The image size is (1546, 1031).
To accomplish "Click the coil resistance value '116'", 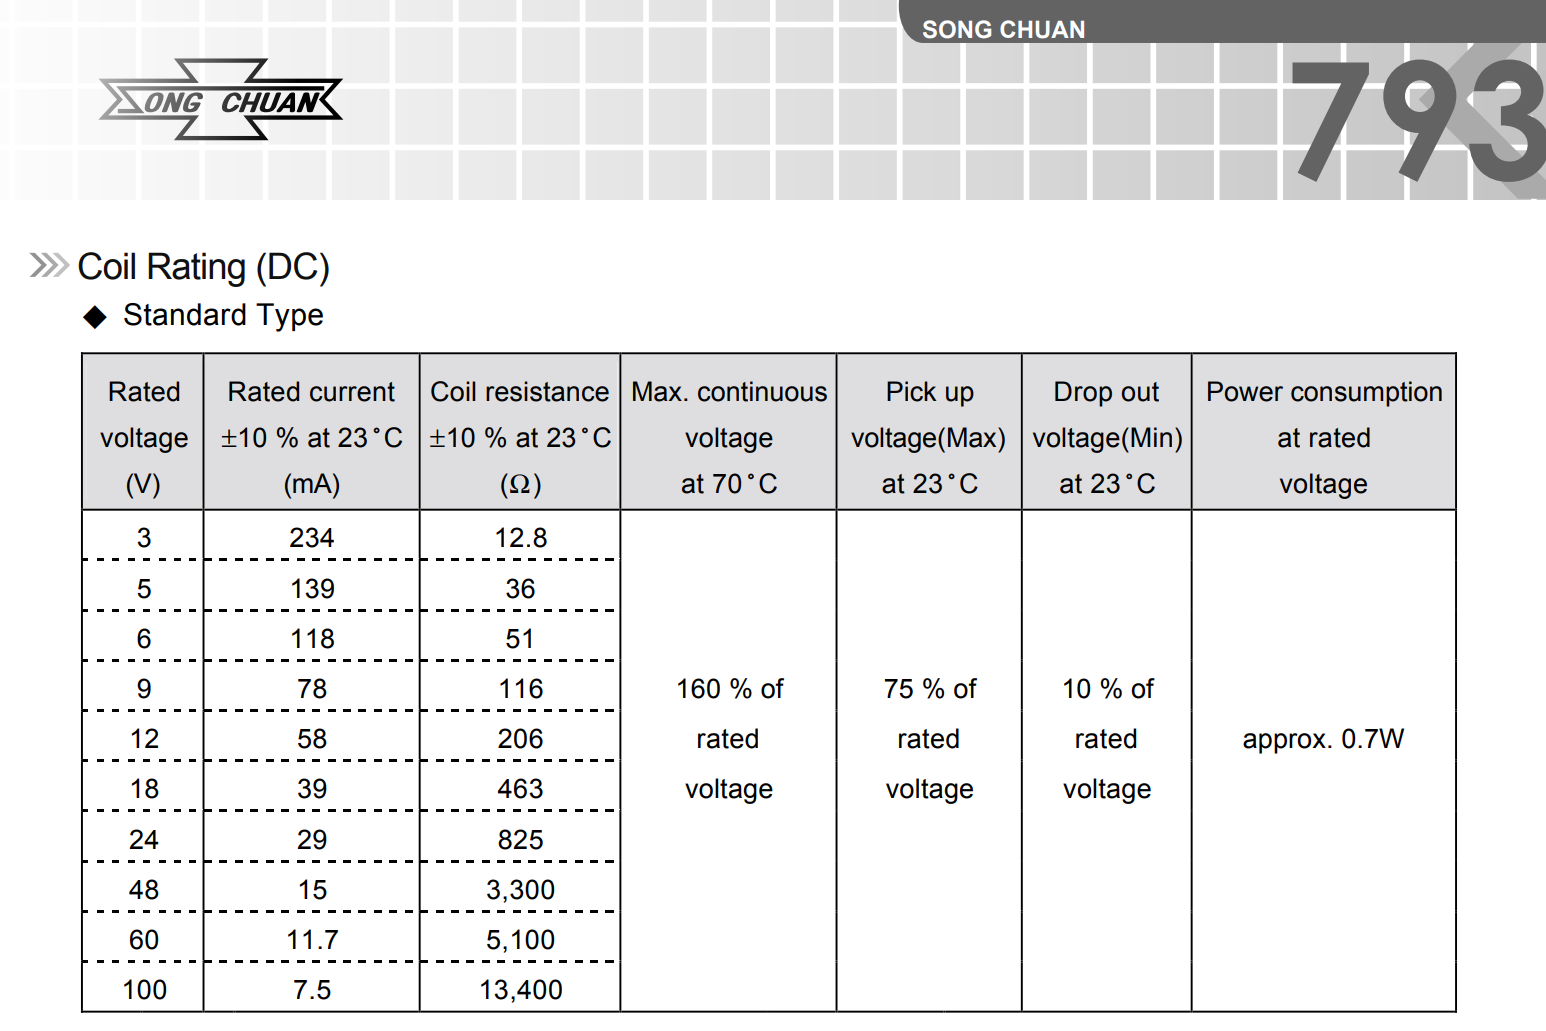I will point(521,689).
